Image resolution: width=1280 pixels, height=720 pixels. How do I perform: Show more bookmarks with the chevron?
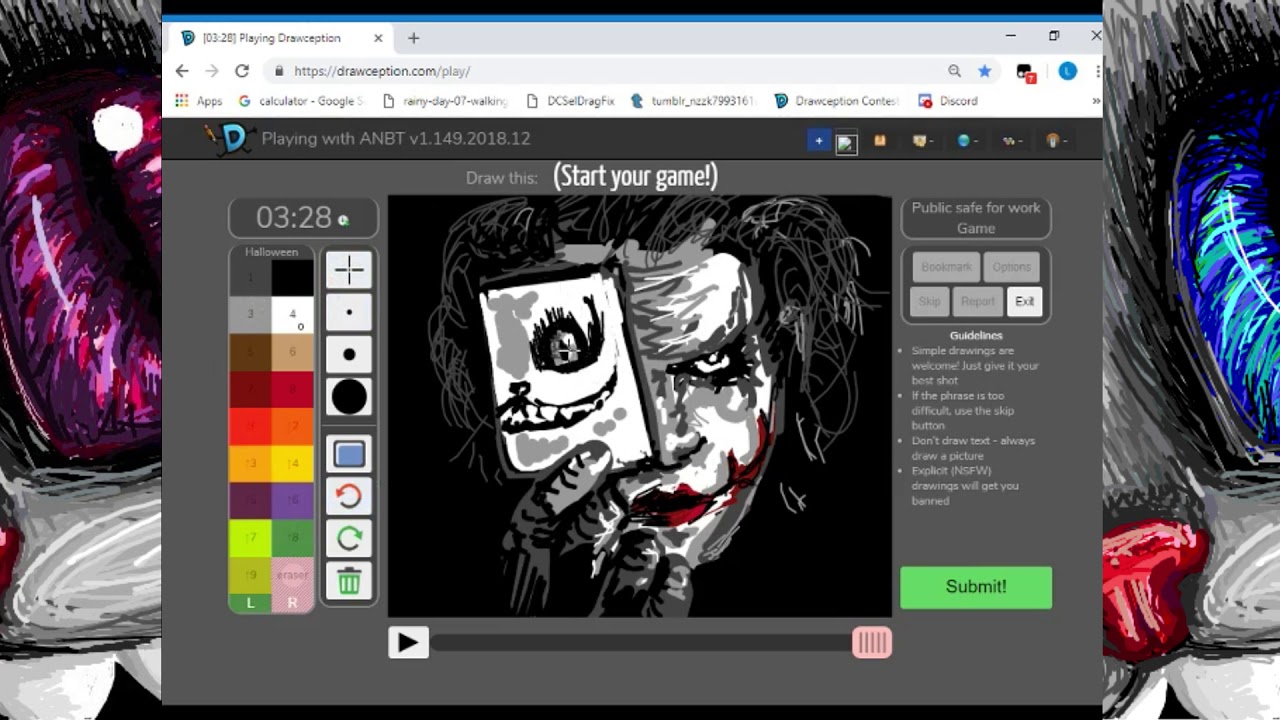tap(1095, 101)
